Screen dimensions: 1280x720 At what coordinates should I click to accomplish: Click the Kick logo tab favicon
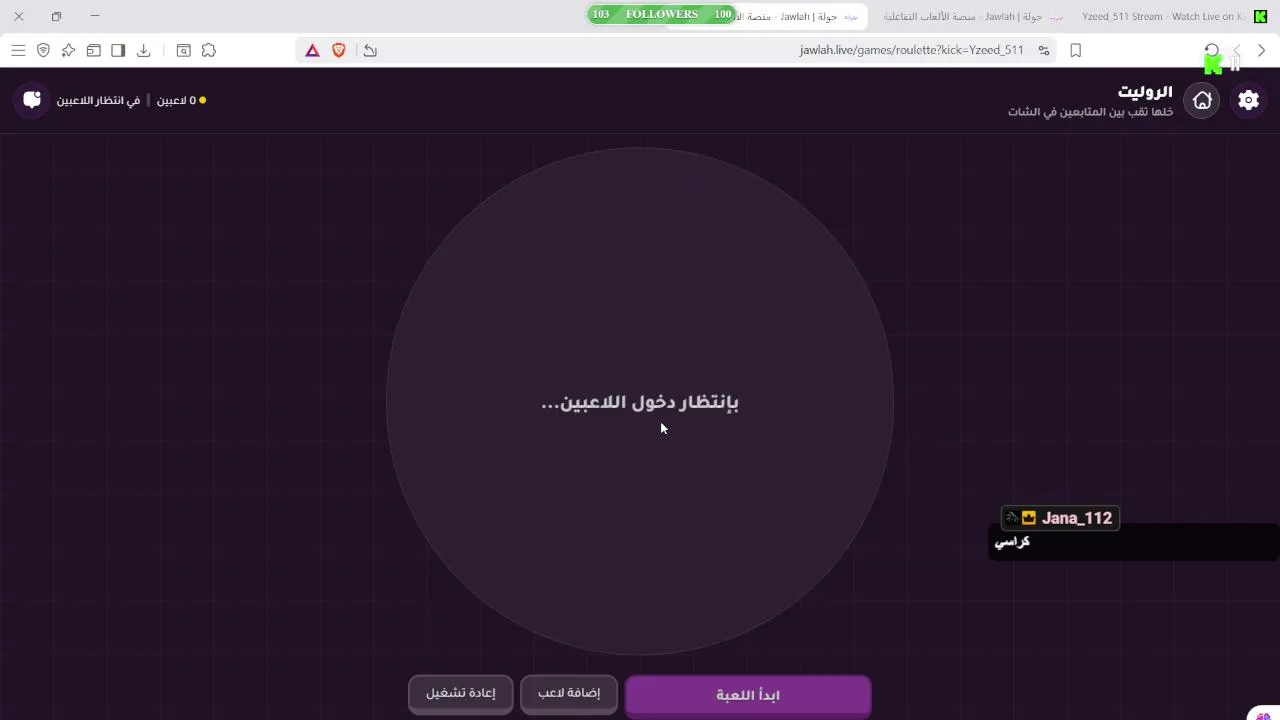1260,16
